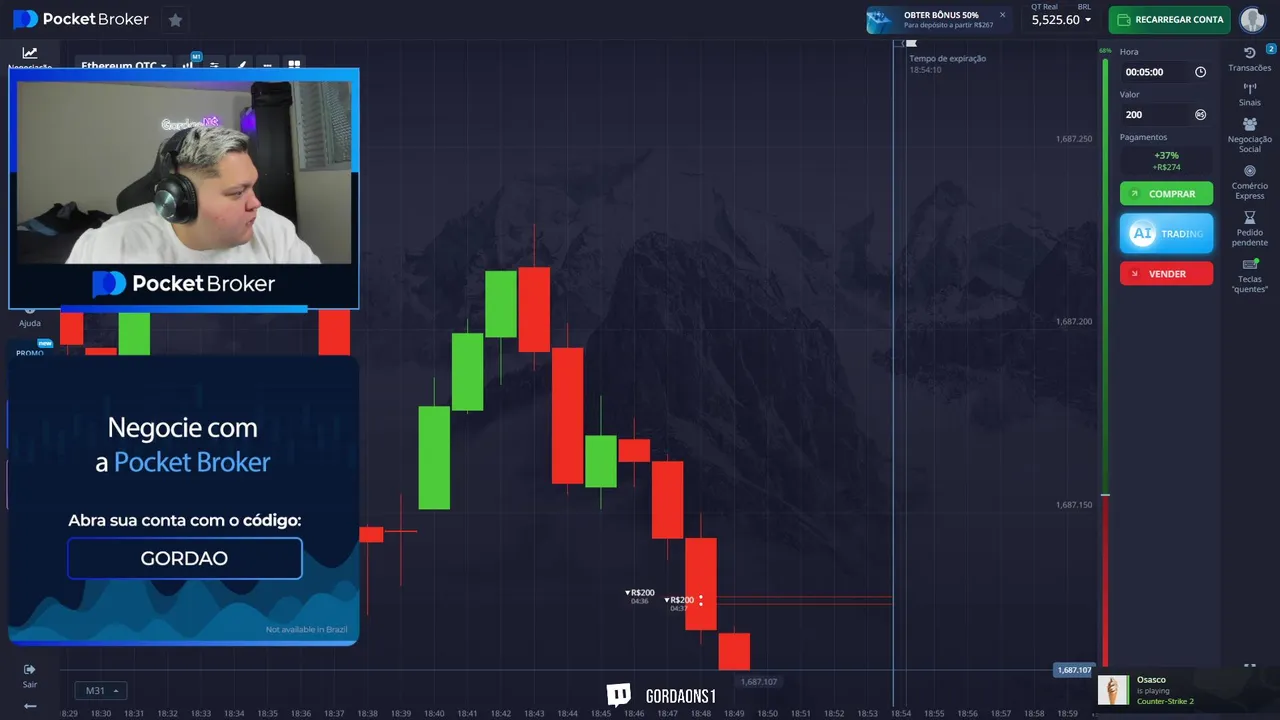1280x720 pixels.
Task: Click the second R$200 trade marker at 04:37
Action: tap(679, 603)
